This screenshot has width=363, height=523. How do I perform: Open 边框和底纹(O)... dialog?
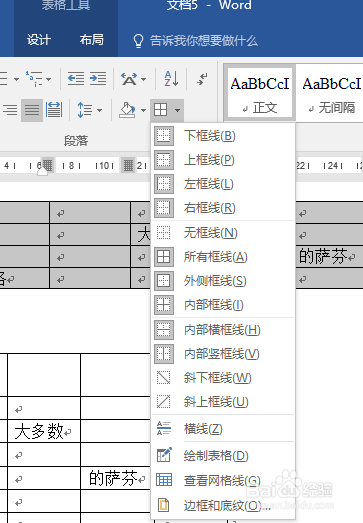pos(223,505)
